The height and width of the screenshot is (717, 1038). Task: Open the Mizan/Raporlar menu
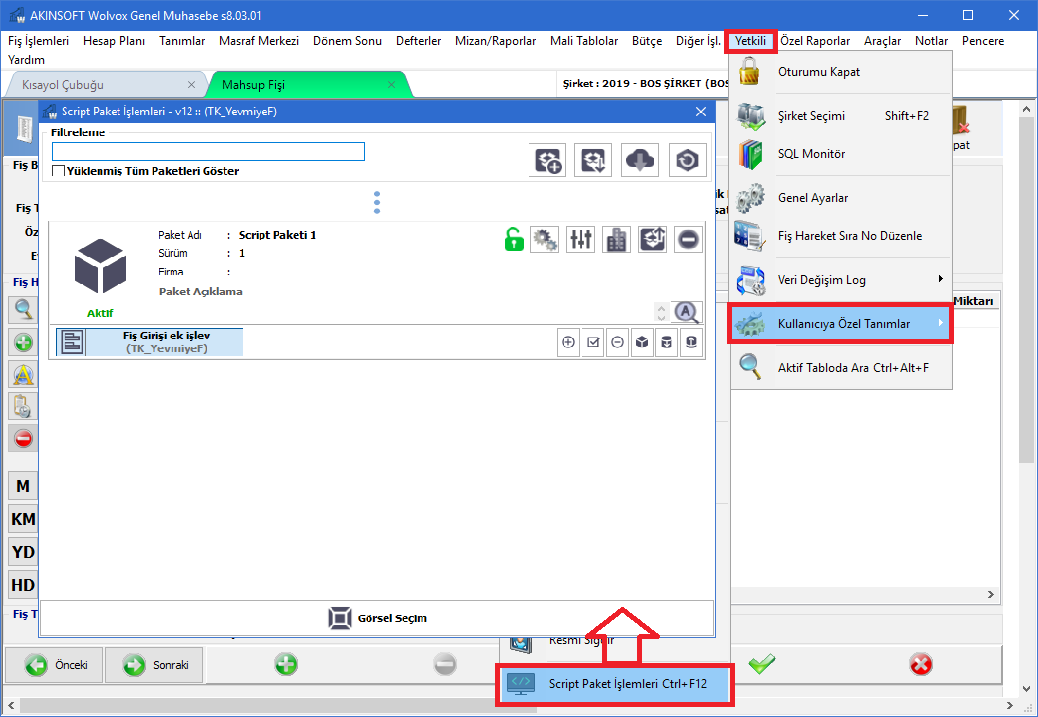[495, 41]
